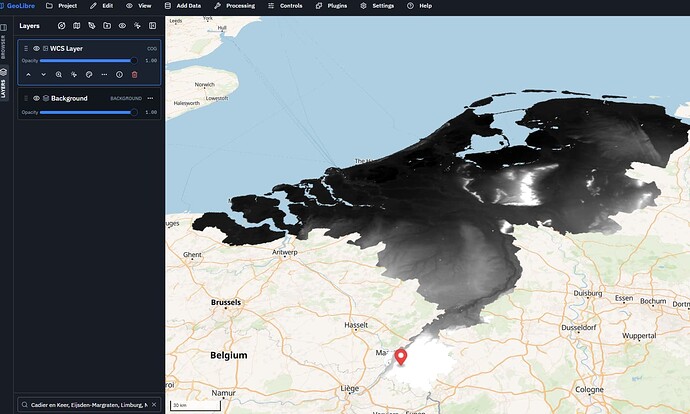Click the add group folder icon in Layers header
The image size is (690, 414).
[107, 26]
